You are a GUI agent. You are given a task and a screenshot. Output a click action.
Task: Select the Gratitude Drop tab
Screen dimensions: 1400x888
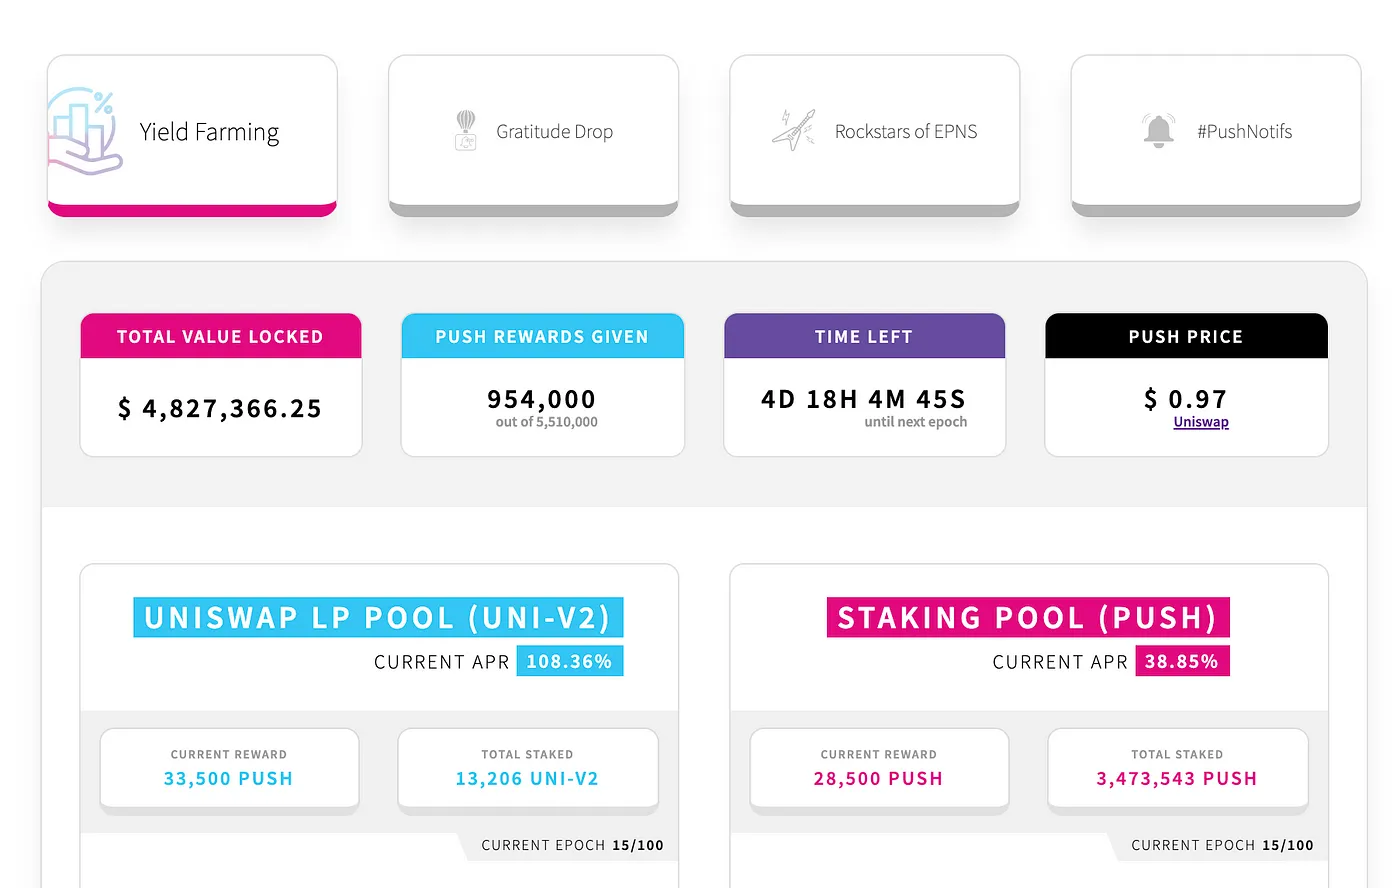coord(533,132)
